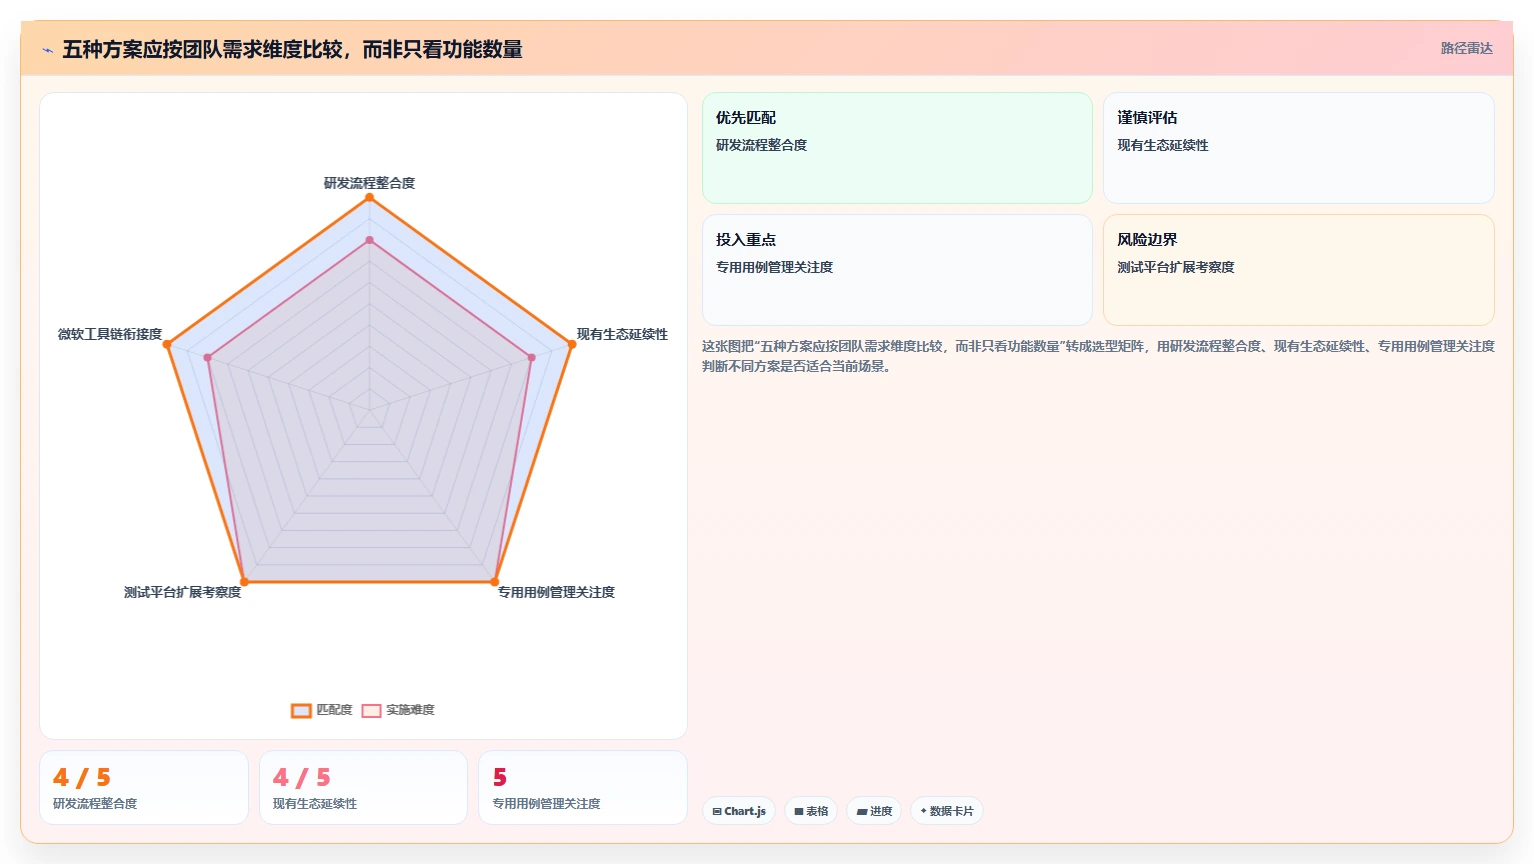Click the small icon before the slide title
1534x864 pixels.
point(47,50)
